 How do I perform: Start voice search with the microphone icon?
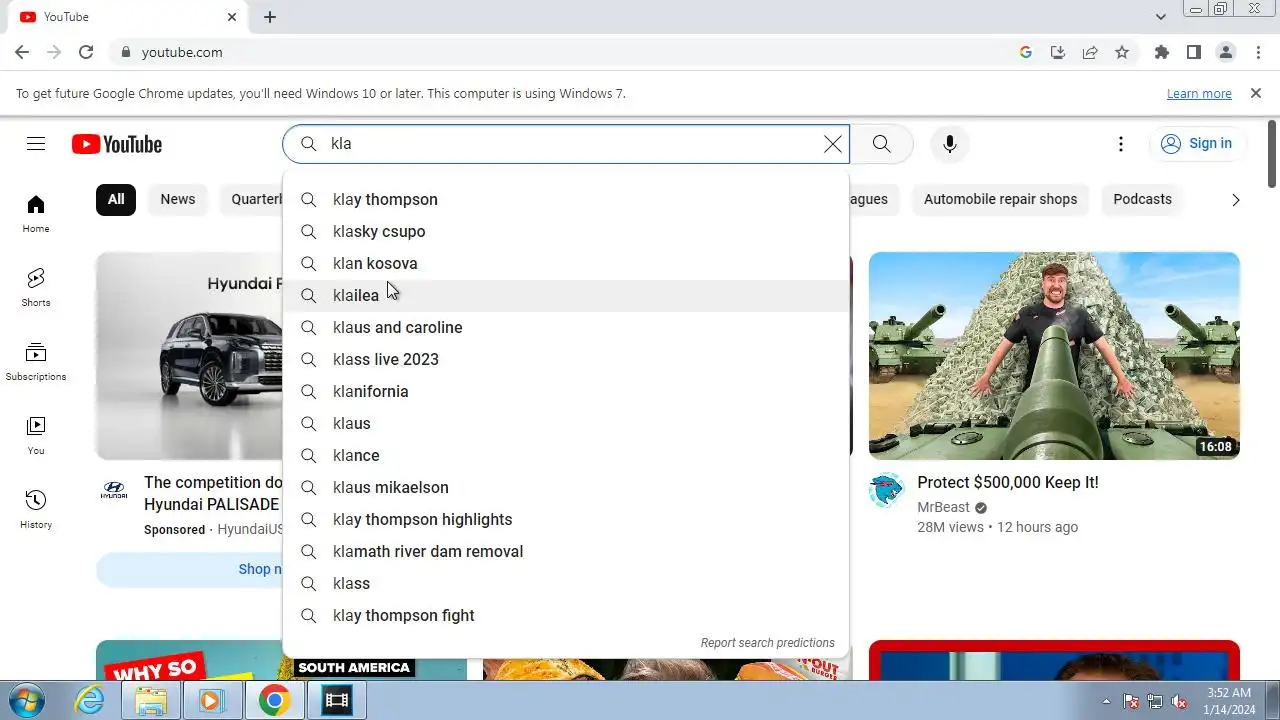(x=949, y=144)
